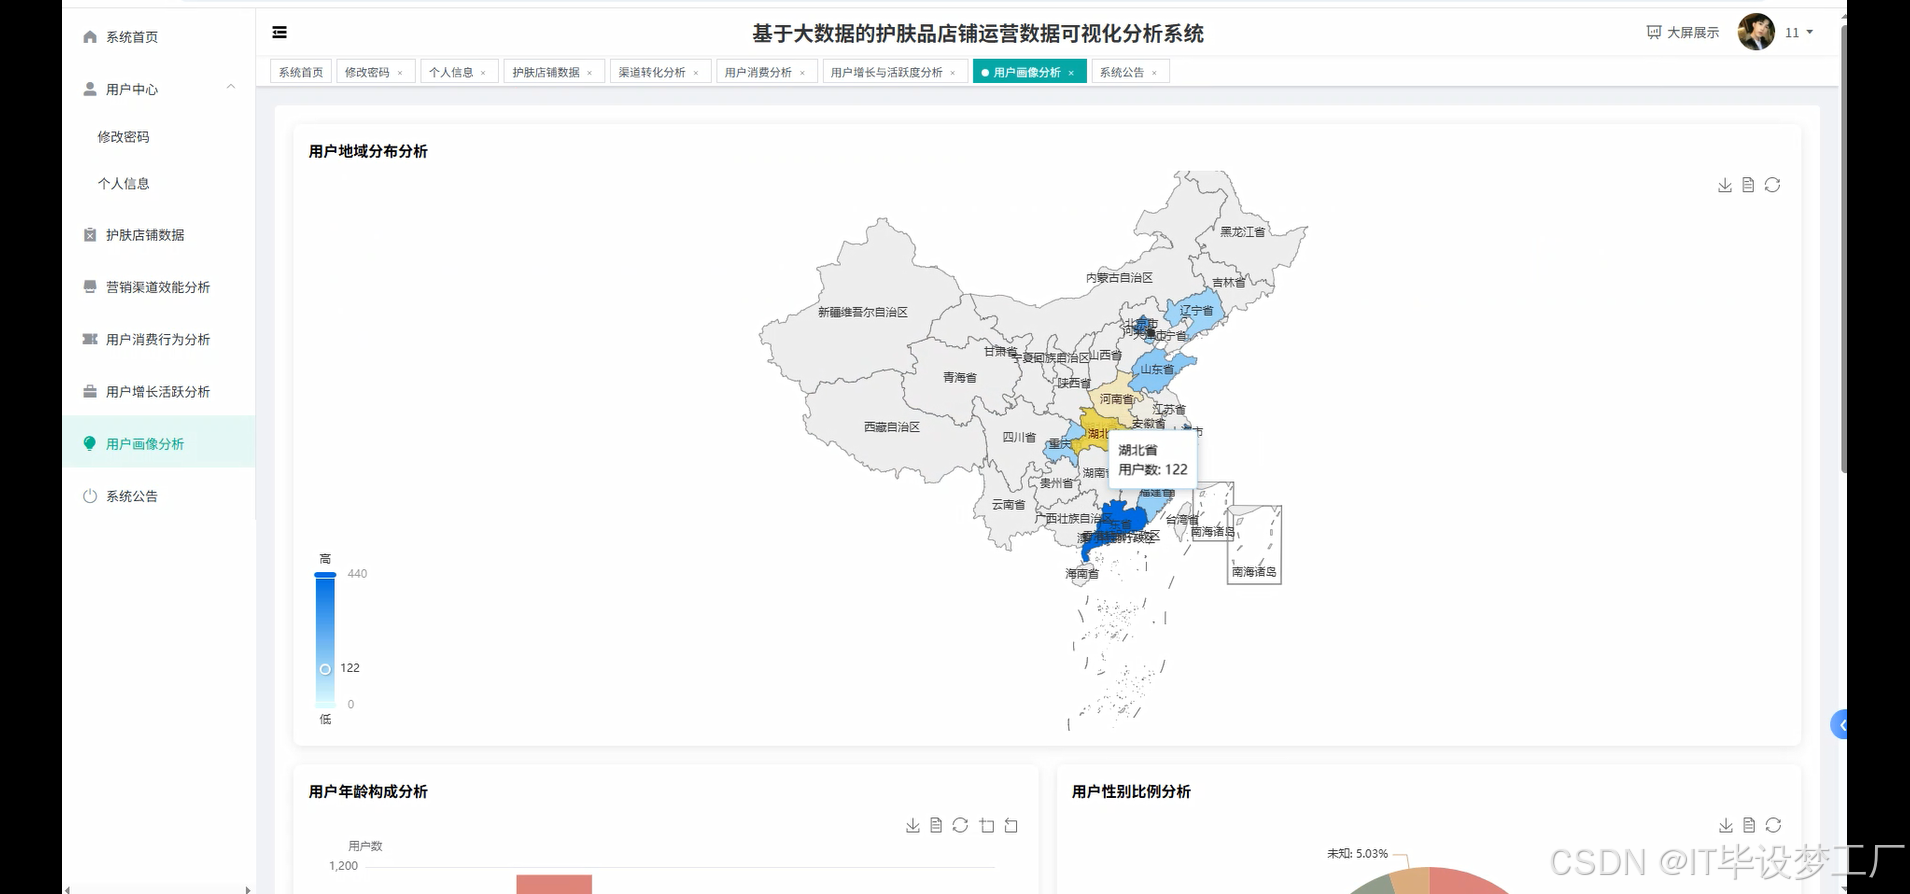1910x894 pixels.
Task: Close the 用户画像分析 tab
Action: pyautogui.click(x=1071, y=73)
